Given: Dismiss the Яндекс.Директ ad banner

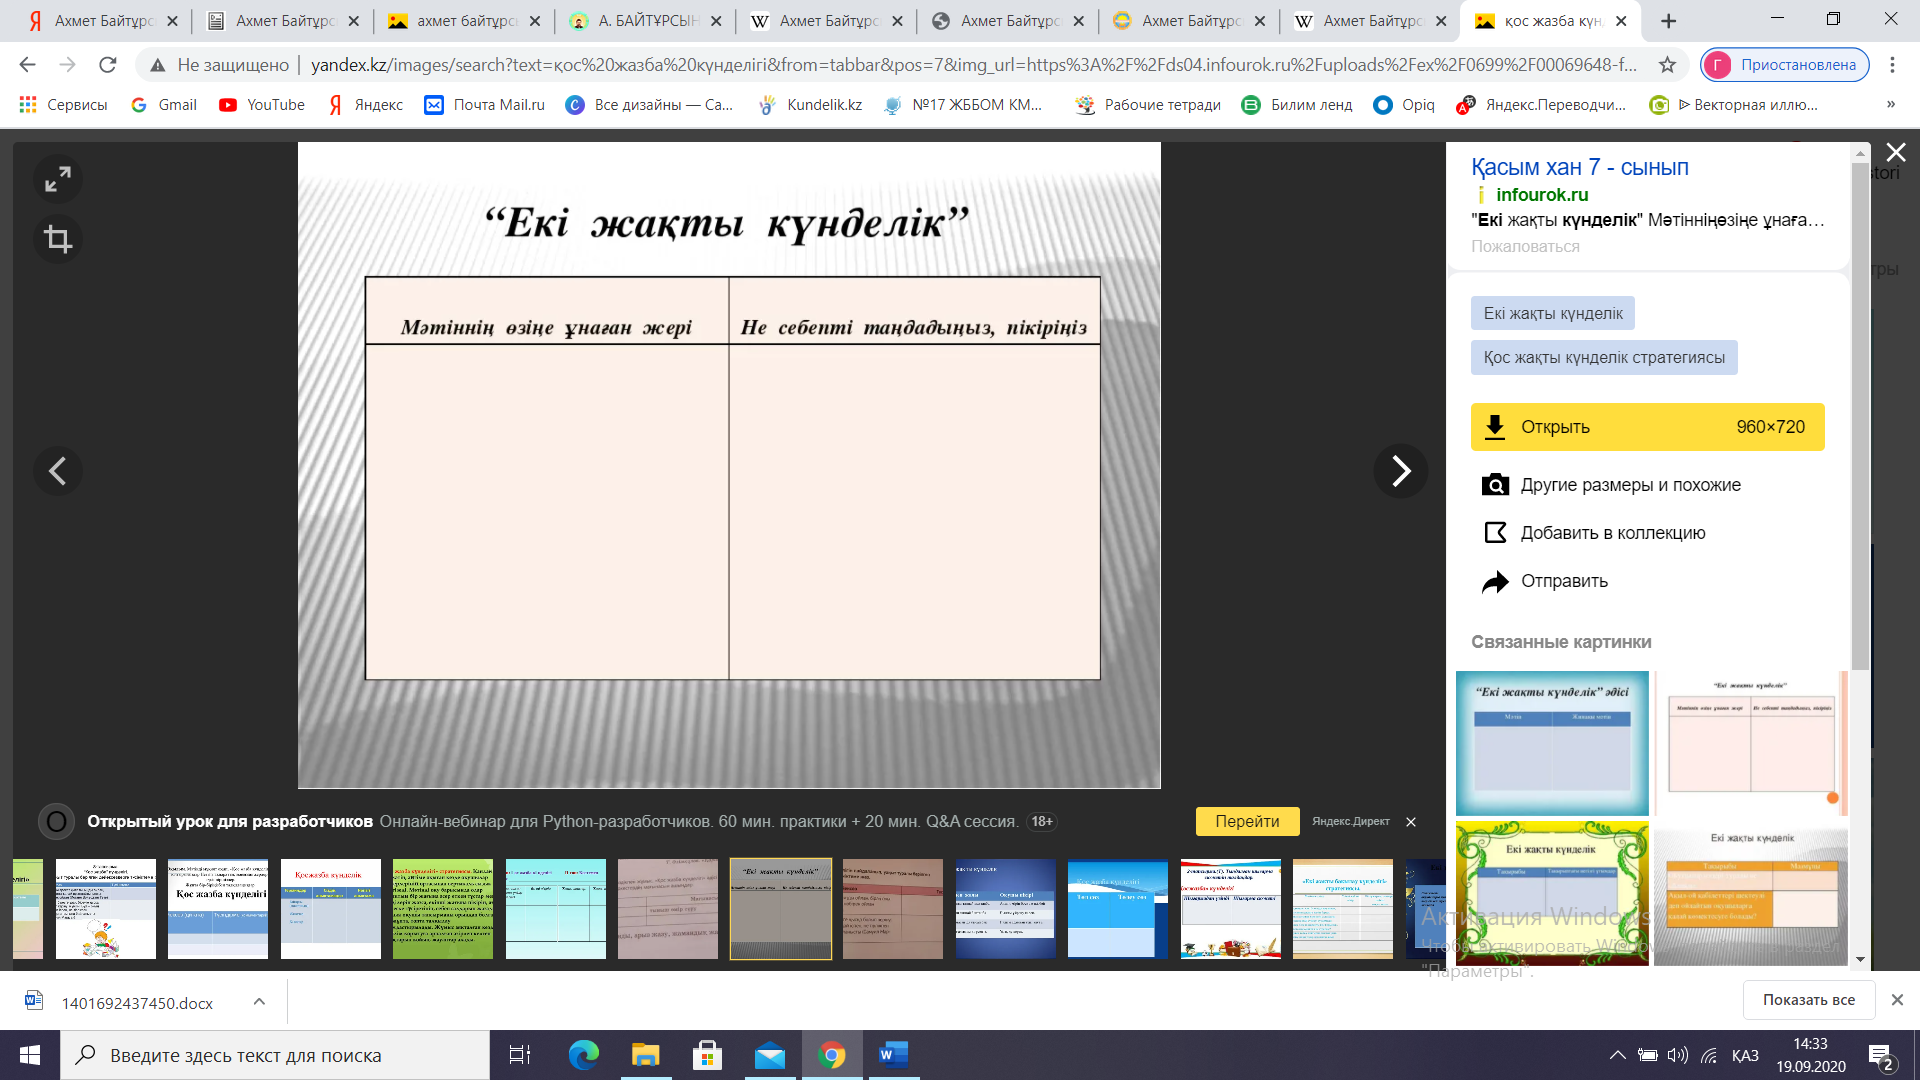Looking at the screenshot, I should (1411, 822).
